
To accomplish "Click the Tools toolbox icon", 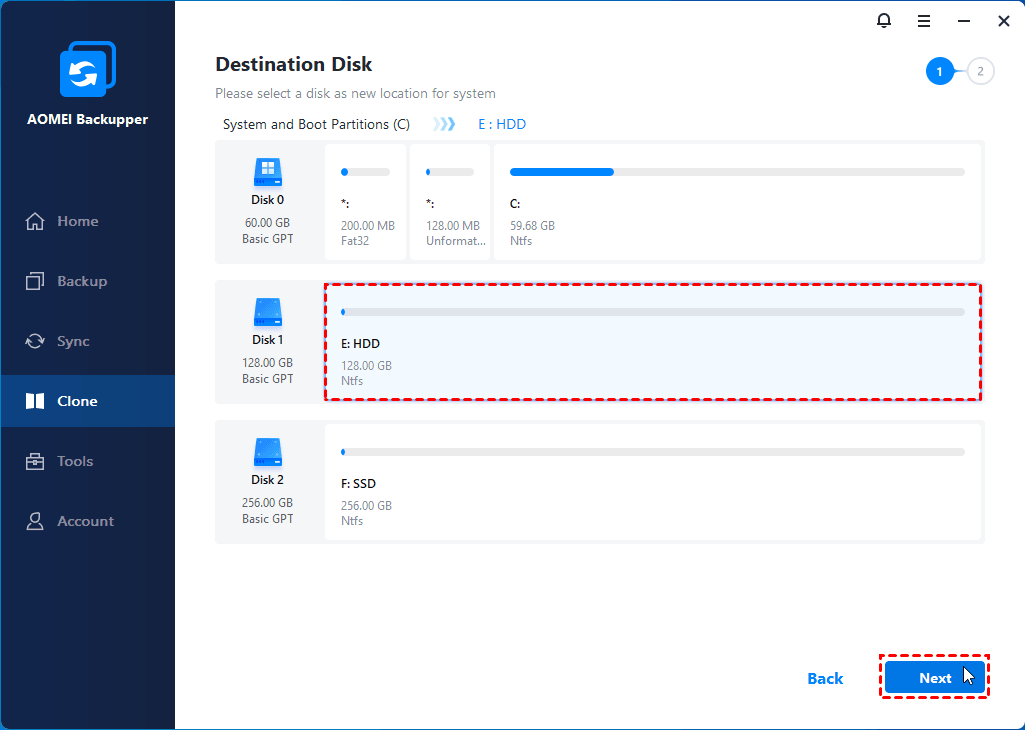I will (x=35, y=461).
